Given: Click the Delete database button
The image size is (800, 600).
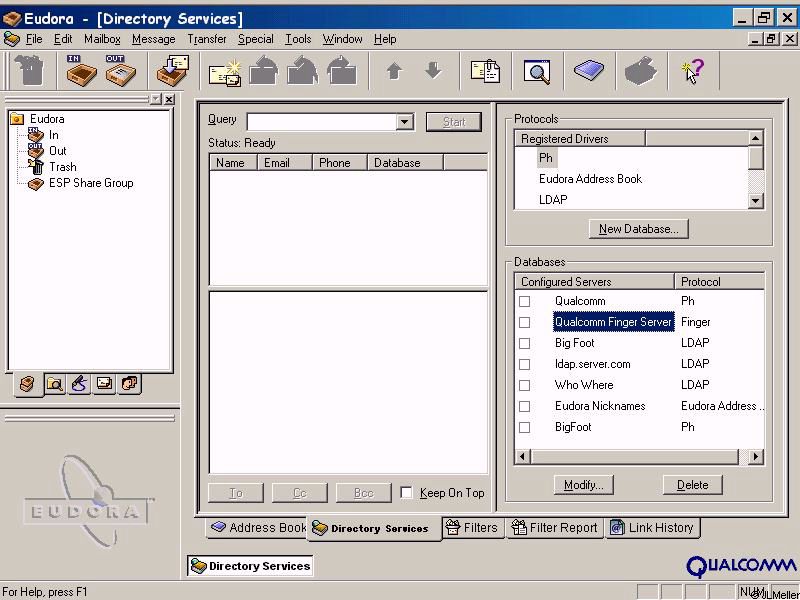Looking at the screenshot, I should coord(692,485).
